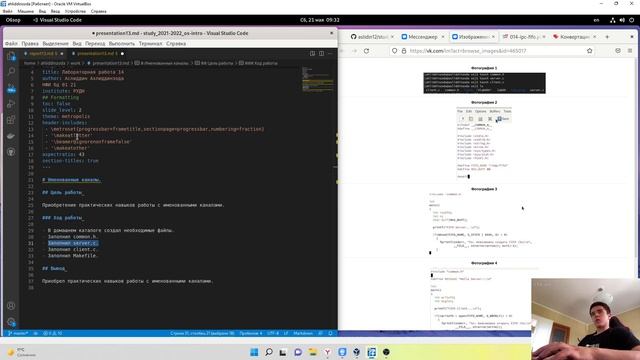Open editor More Actions ellipsis
640x360 pixels.
tap(330, 53)
